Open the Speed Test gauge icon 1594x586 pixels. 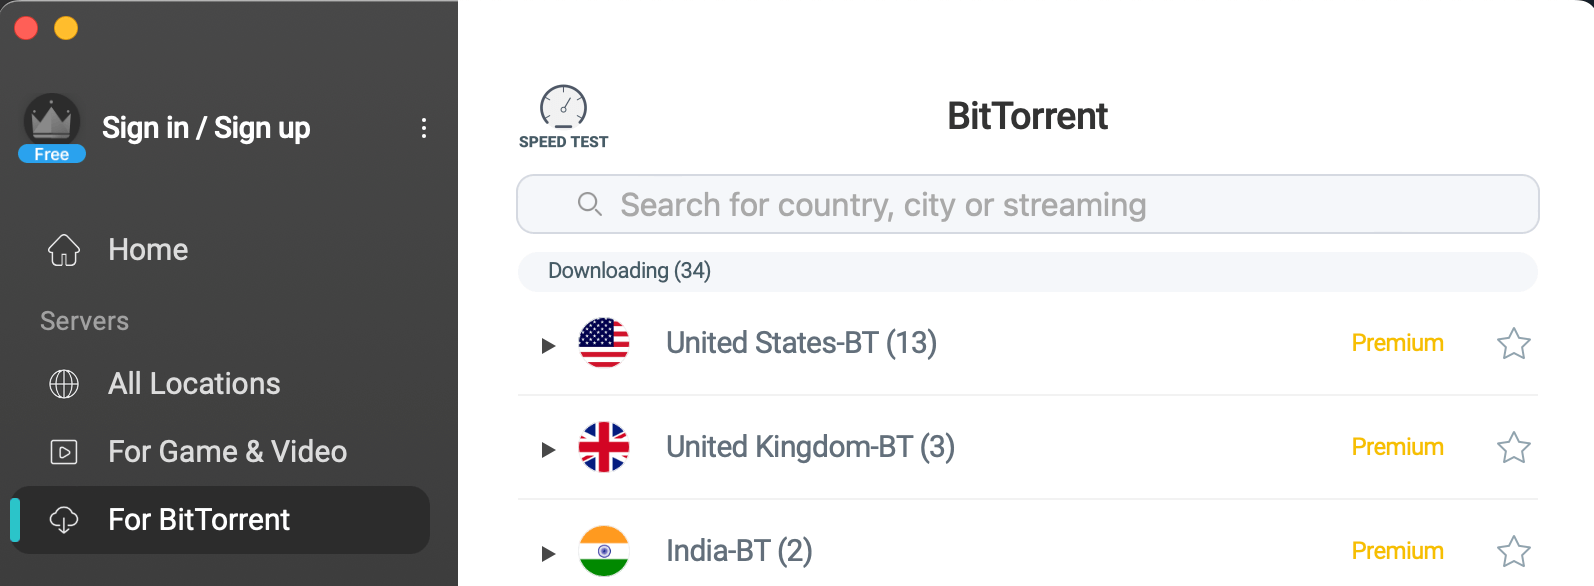pyautogui.click(x=563, y=106)
